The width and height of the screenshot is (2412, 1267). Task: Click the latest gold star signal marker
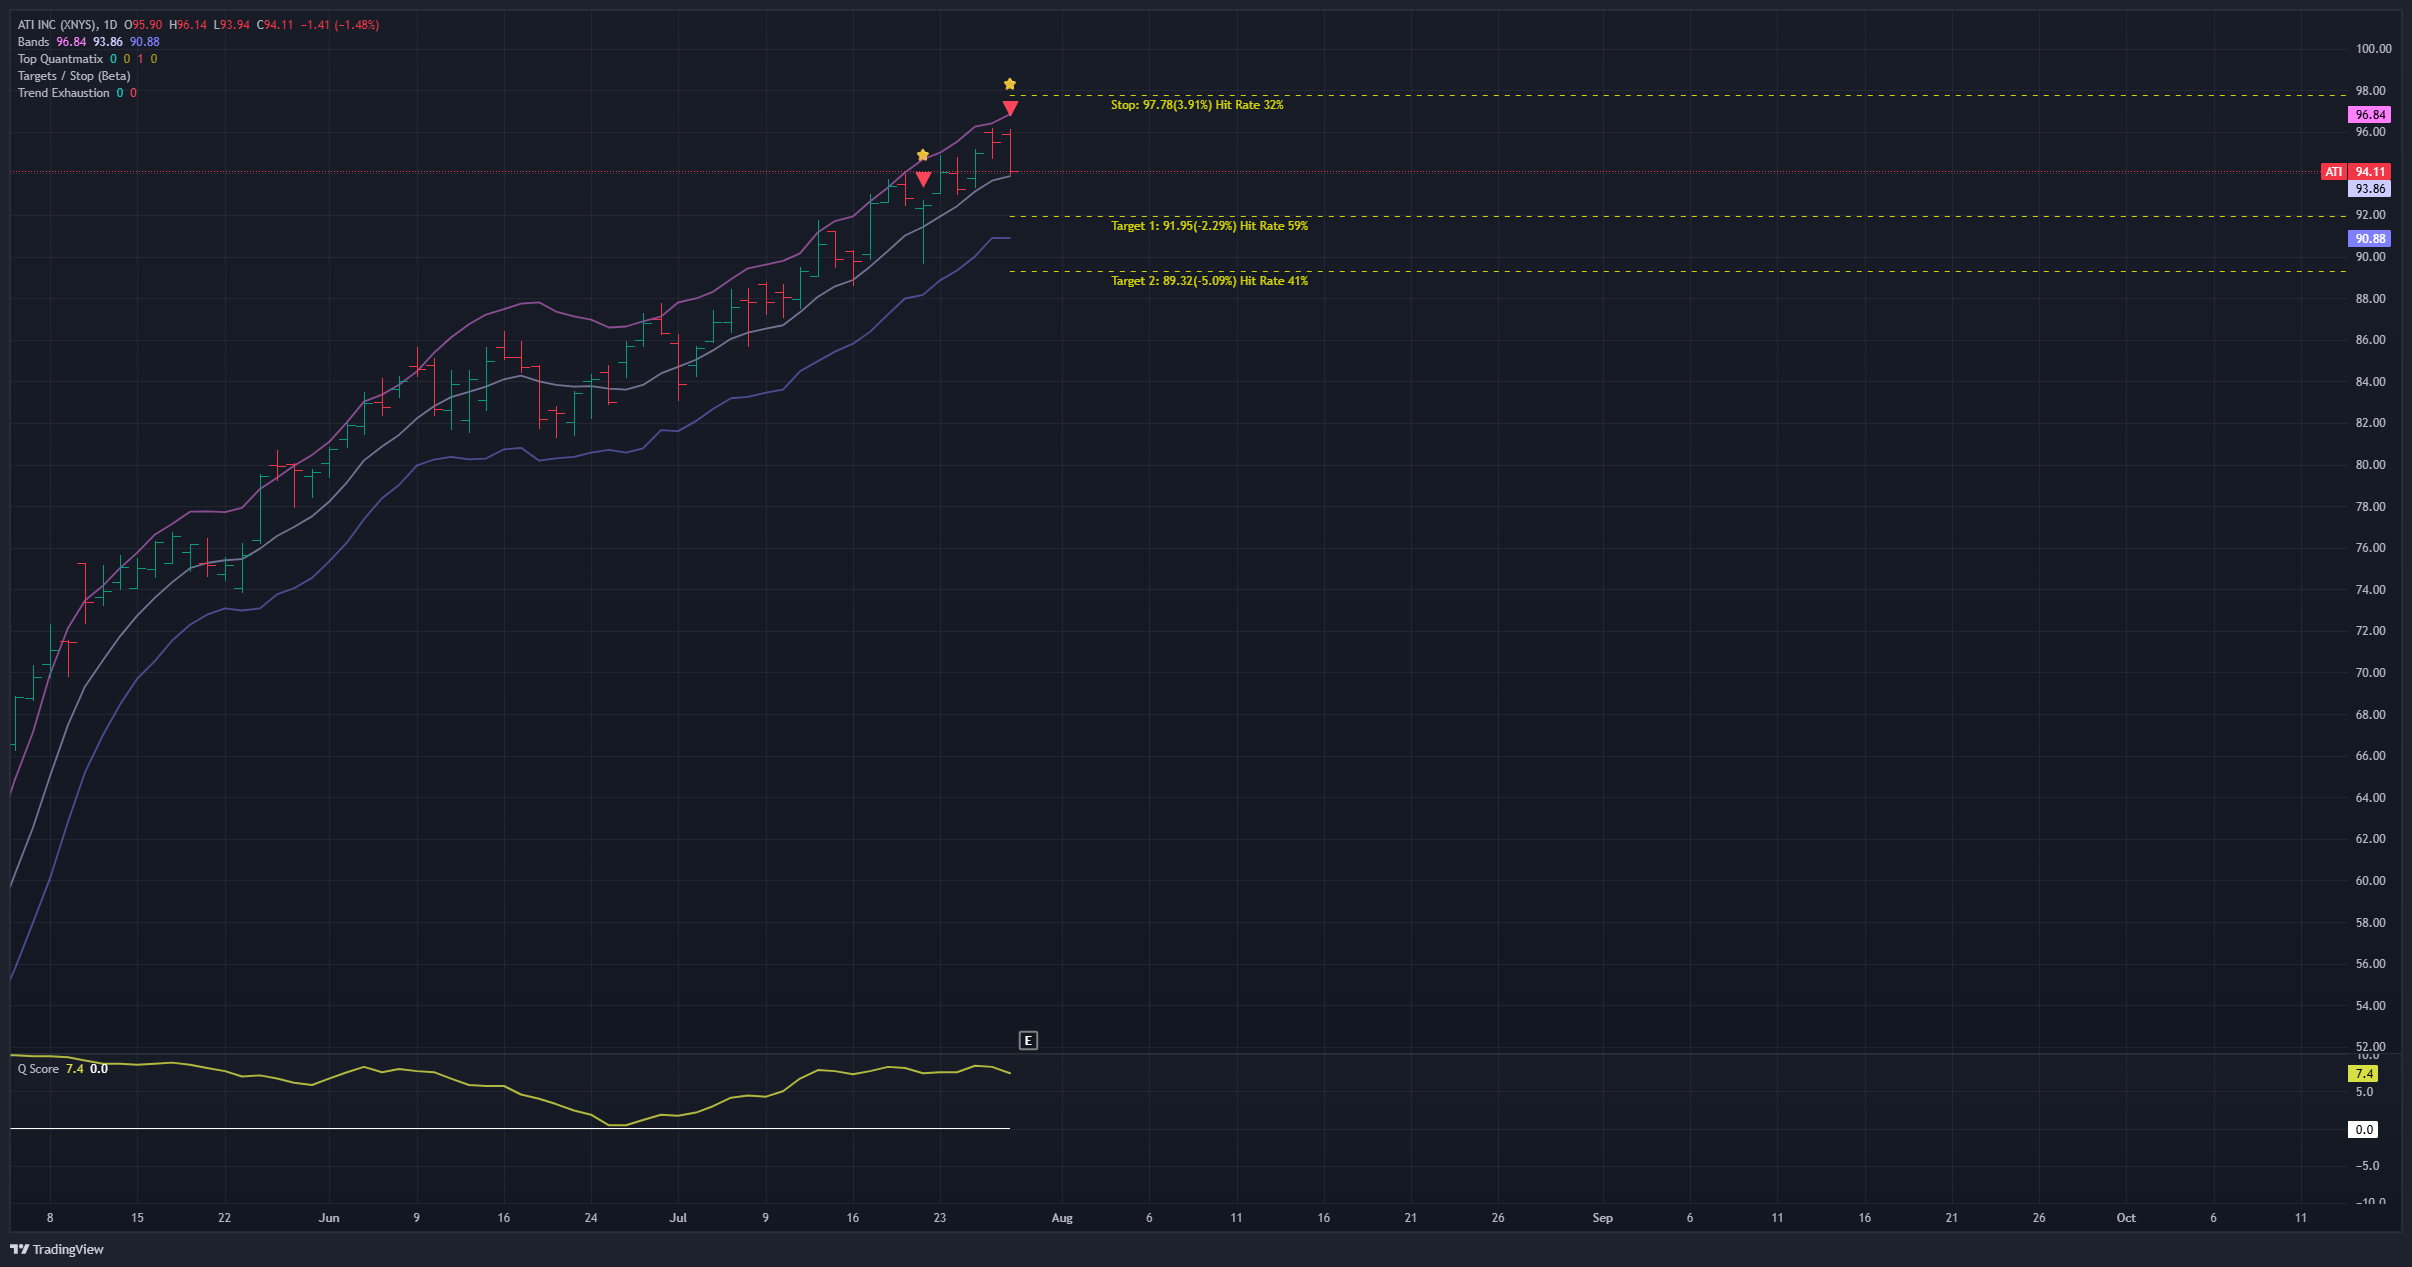pyautogui.click(x=1010, y=84)
